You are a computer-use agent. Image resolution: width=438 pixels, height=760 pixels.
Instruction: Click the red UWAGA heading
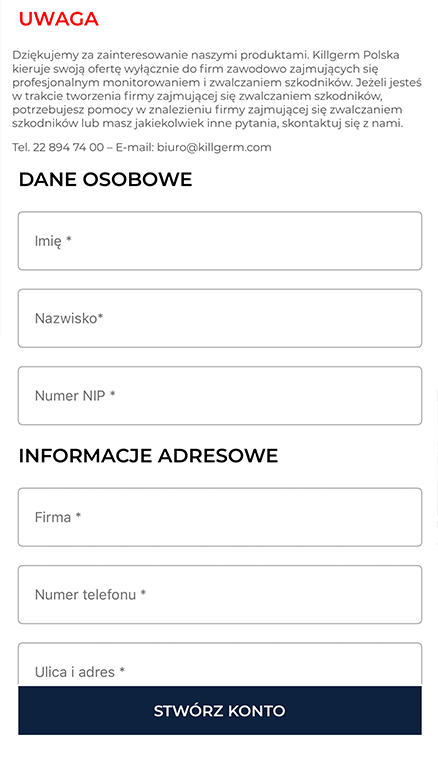tap(59, 19)
